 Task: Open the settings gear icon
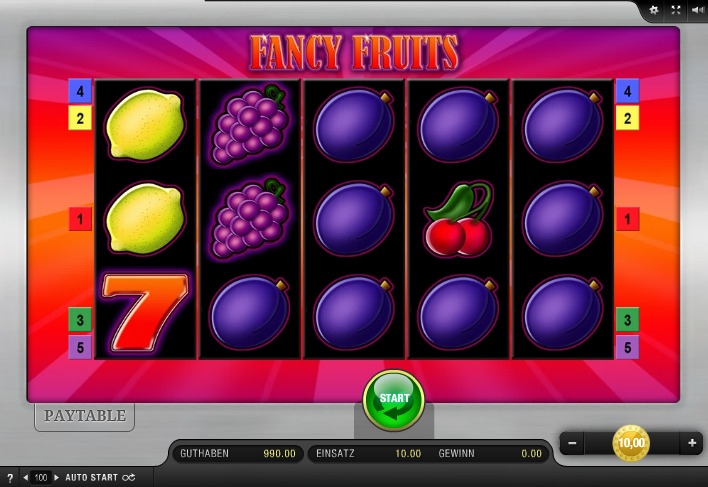coord(653,10)
